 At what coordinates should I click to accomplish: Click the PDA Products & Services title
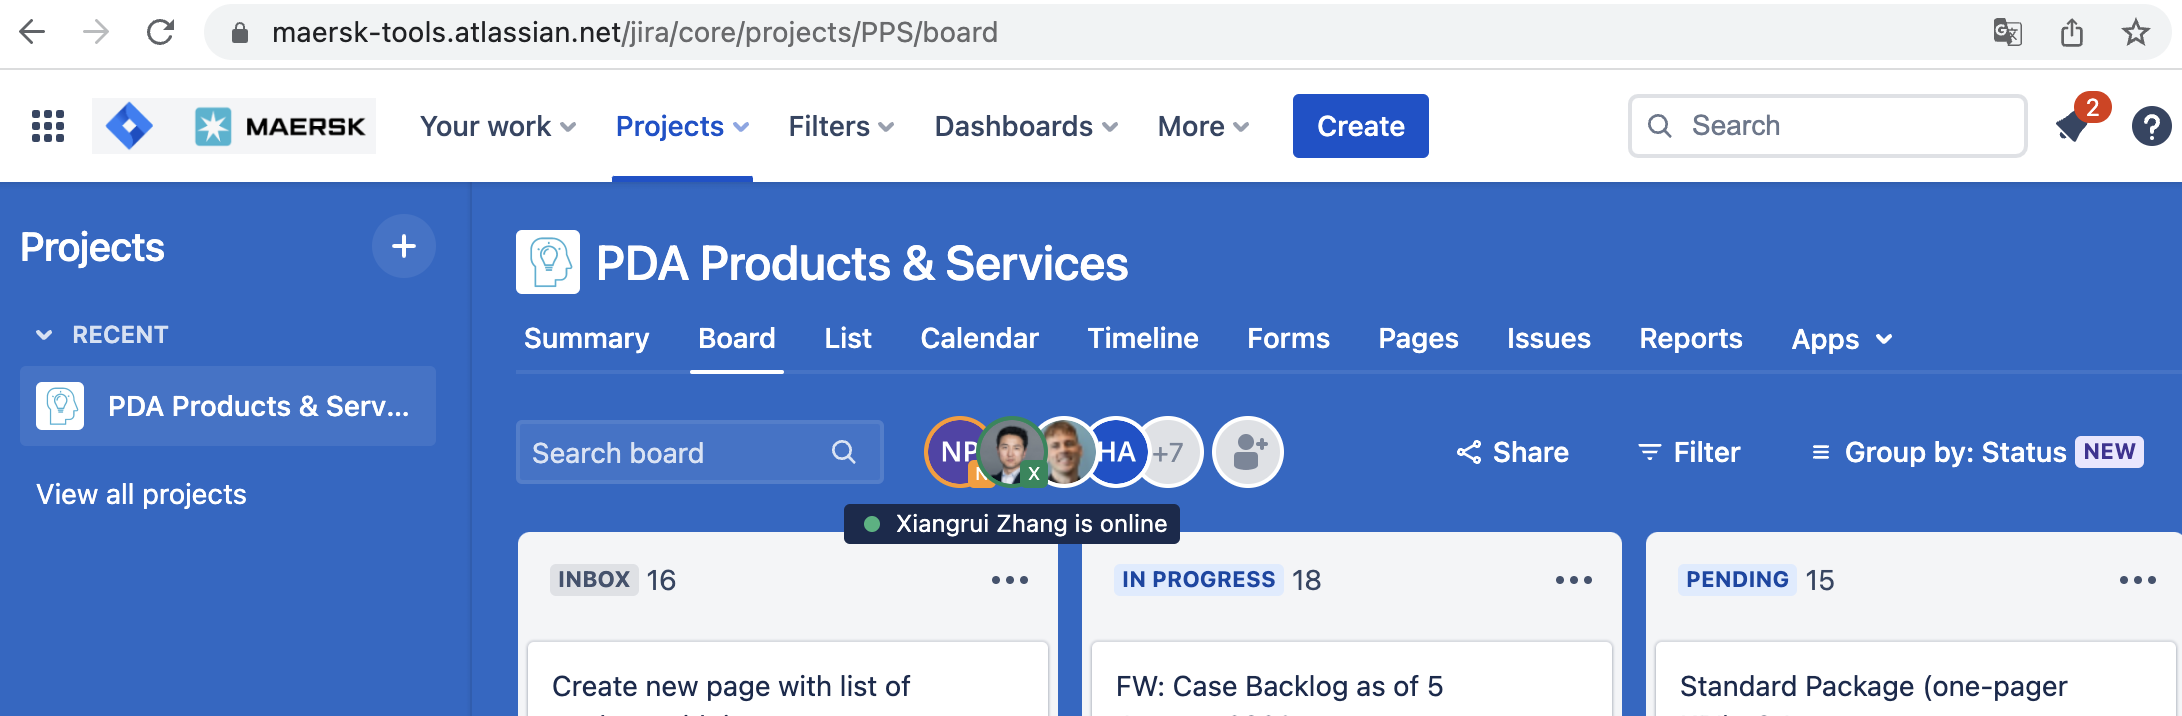[862, 264]
